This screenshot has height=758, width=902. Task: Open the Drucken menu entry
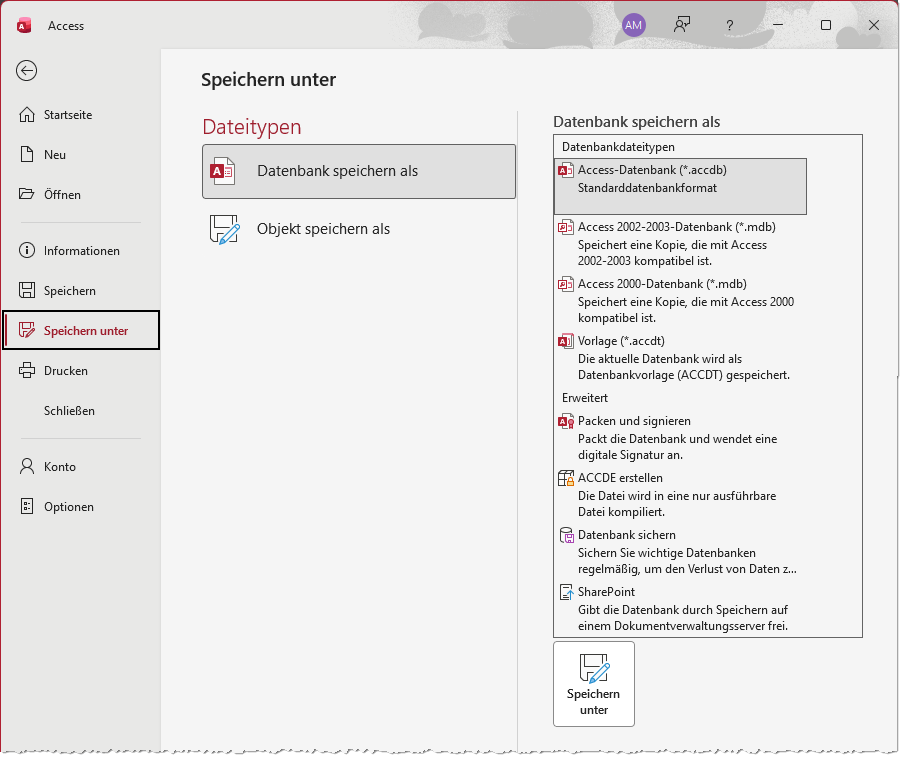(x=81, y=370)
